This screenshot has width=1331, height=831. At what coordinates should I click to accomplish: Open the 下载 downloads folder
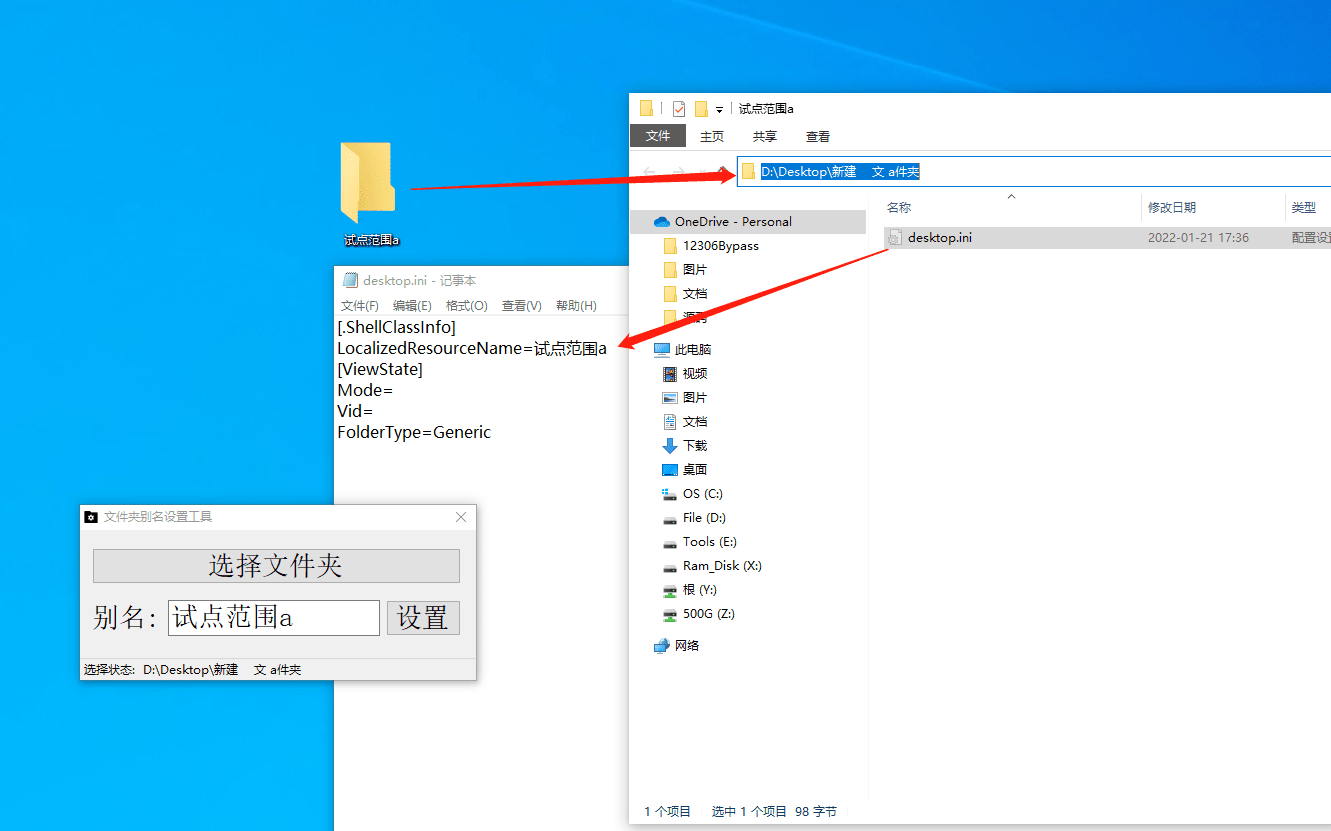point(694,446)
